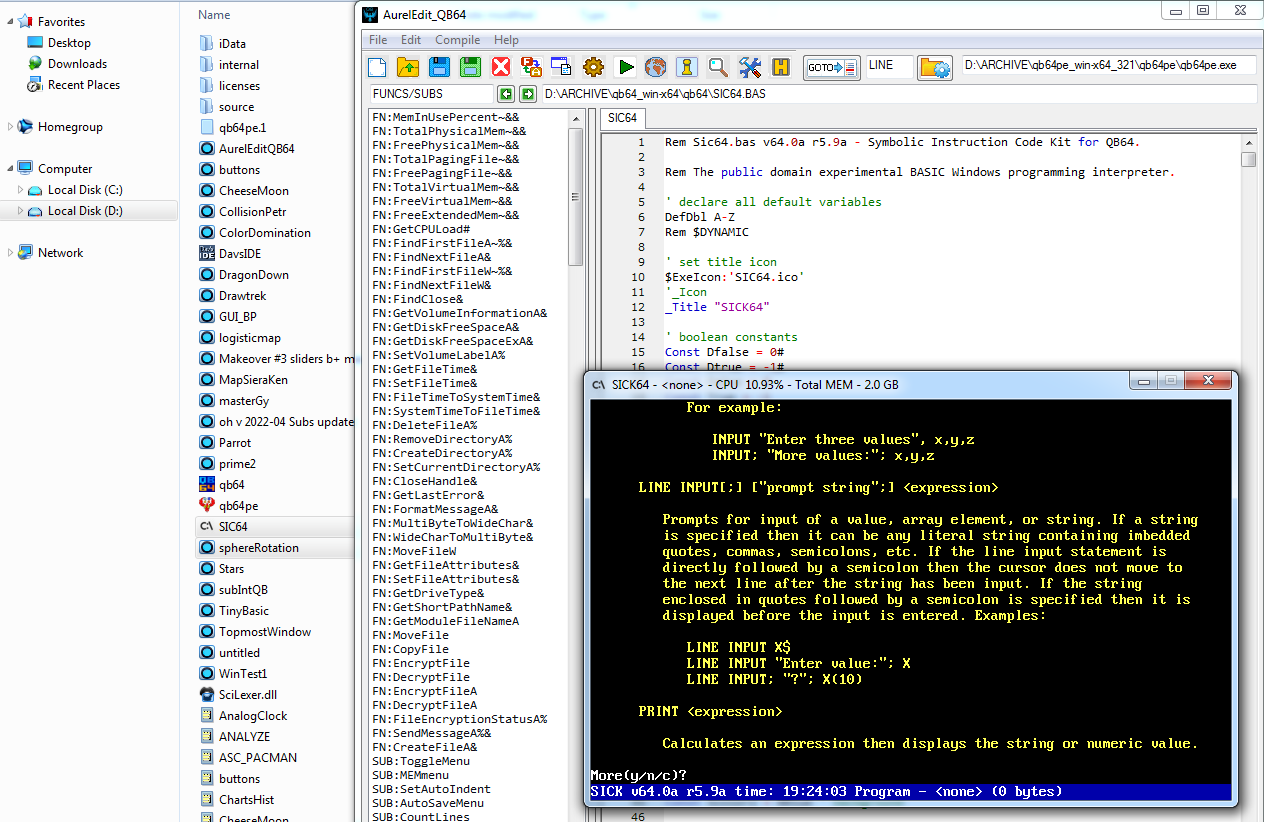
Task: Expand Favorites in Explorer navigation pane
Action: [x=11, y=21]
